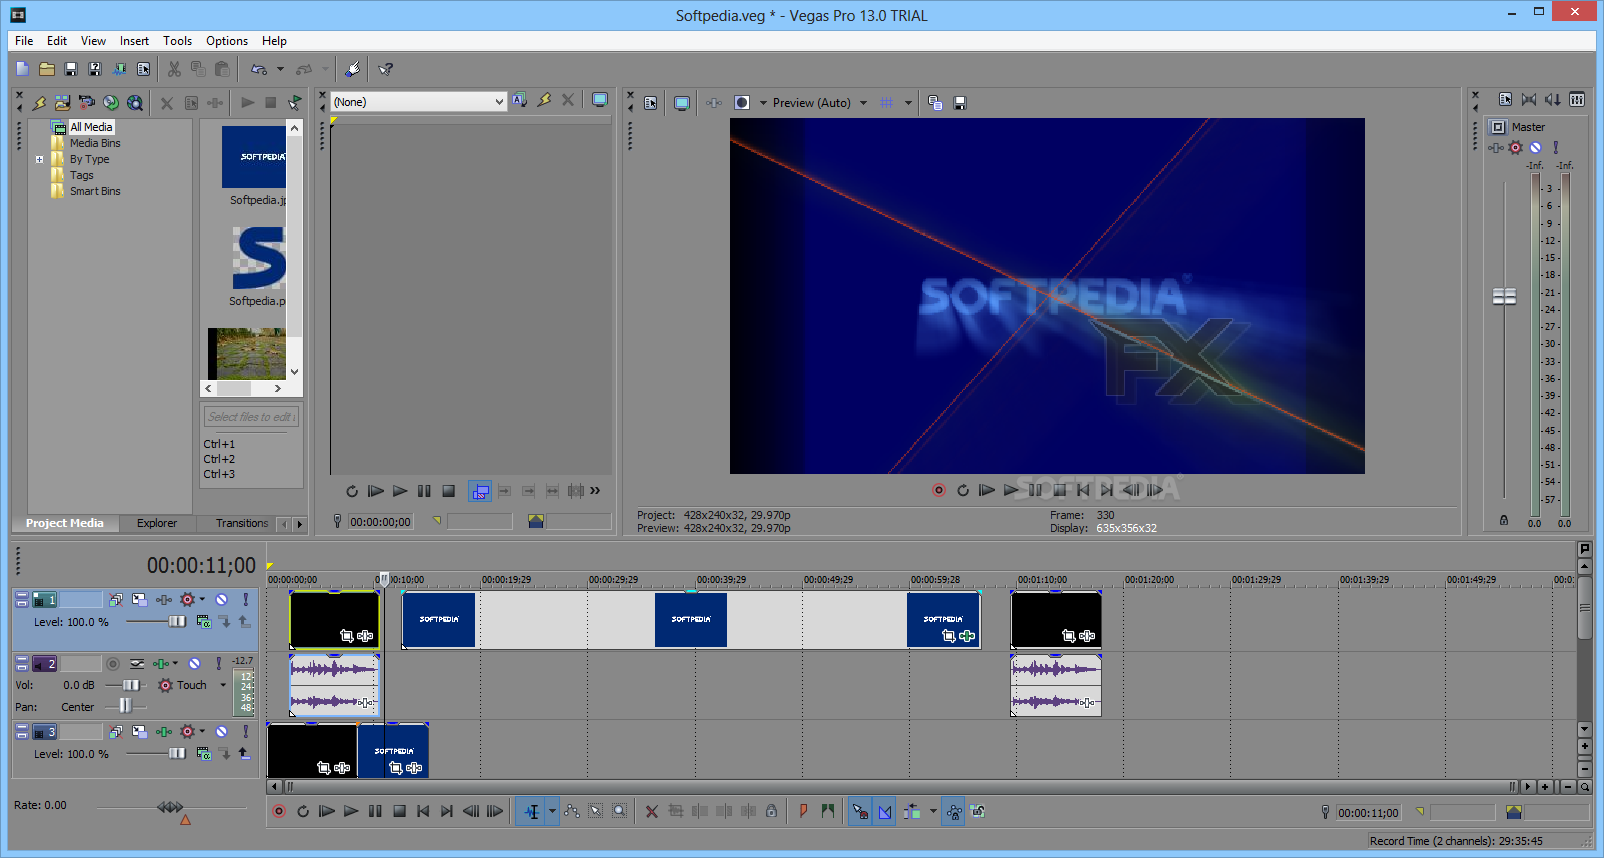The image size is (1604, 858).
Task: Open Project Video Properties in preview toolbar
Action: [x=651, y=103]
